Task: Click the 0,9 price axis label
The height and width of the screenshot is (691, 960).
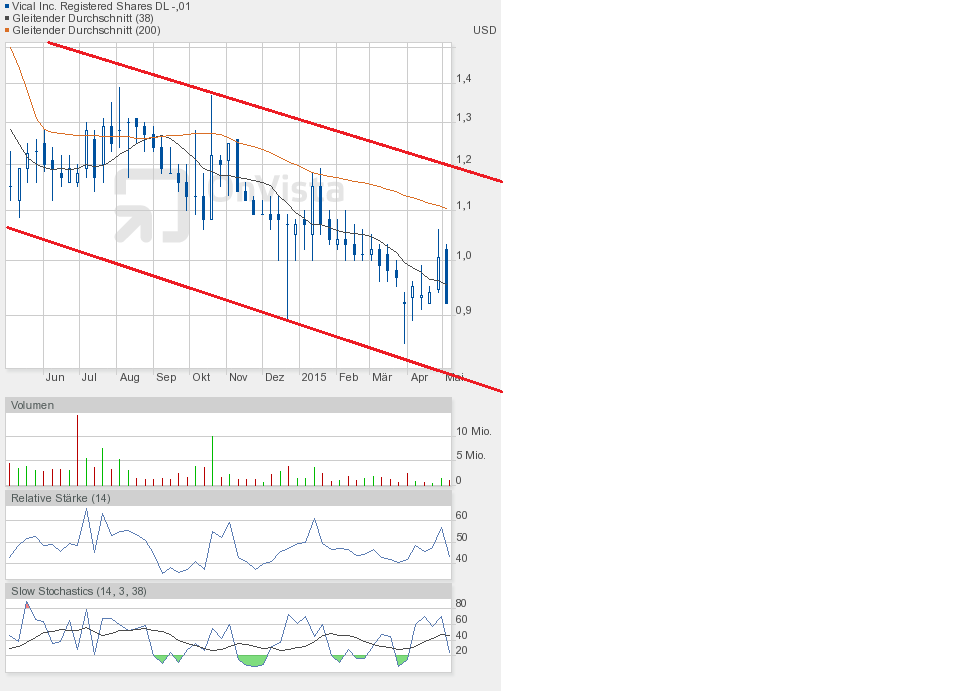Action: pos(464,310)
